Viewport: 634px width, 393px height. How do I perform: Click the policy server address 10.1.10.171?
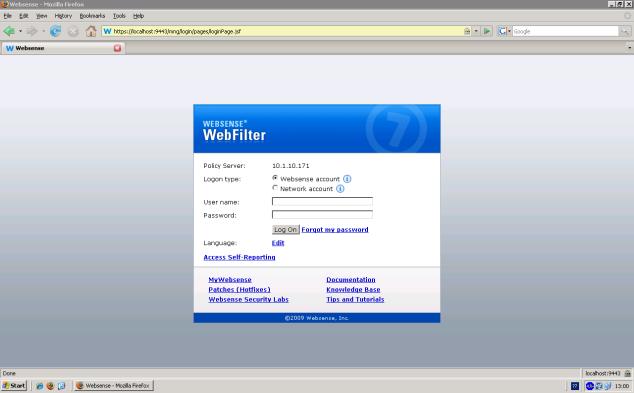click(x=291, y=166)
